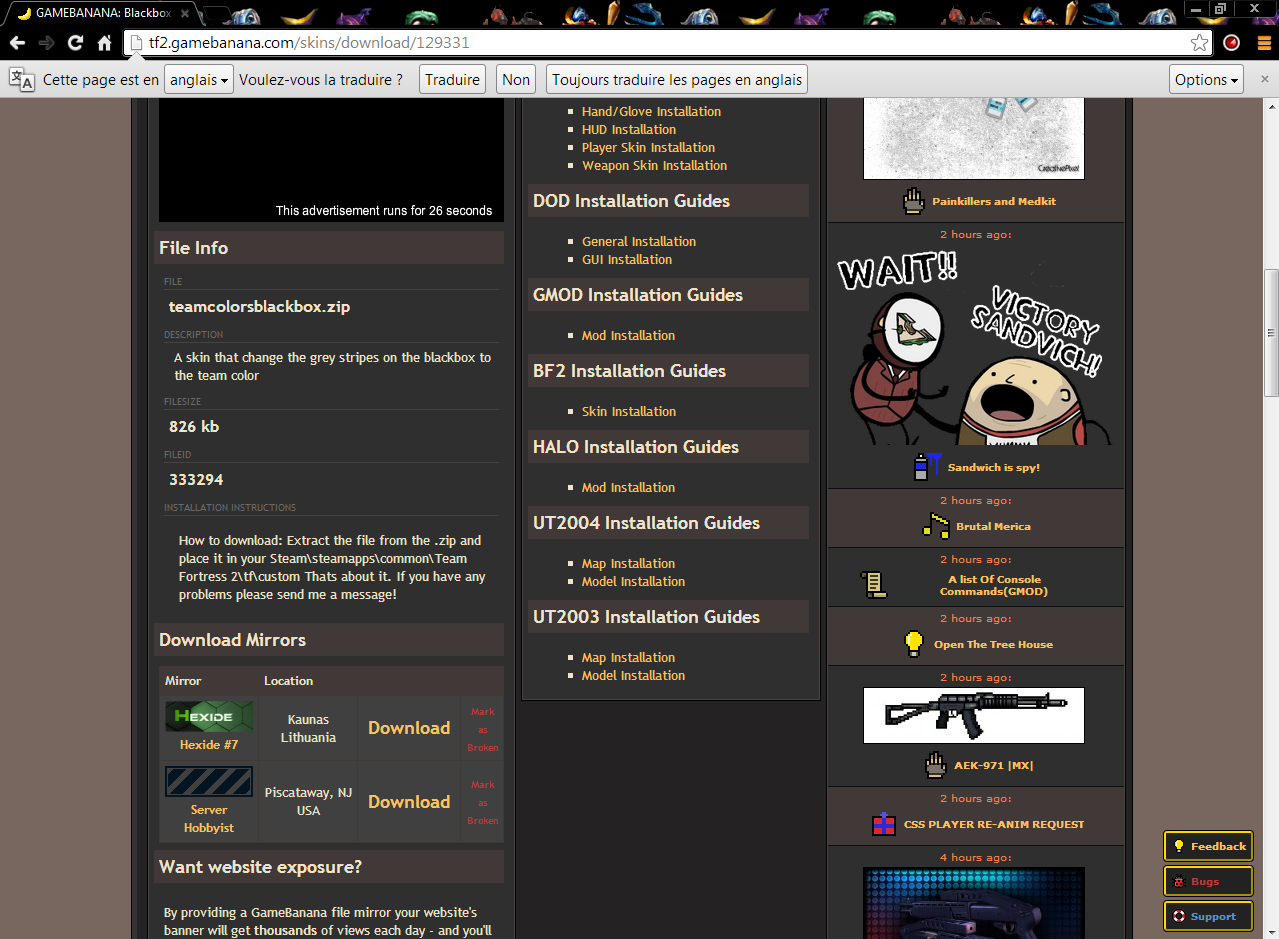Click the hand icon beside AEK-971 |MX|

click(935, 765)
